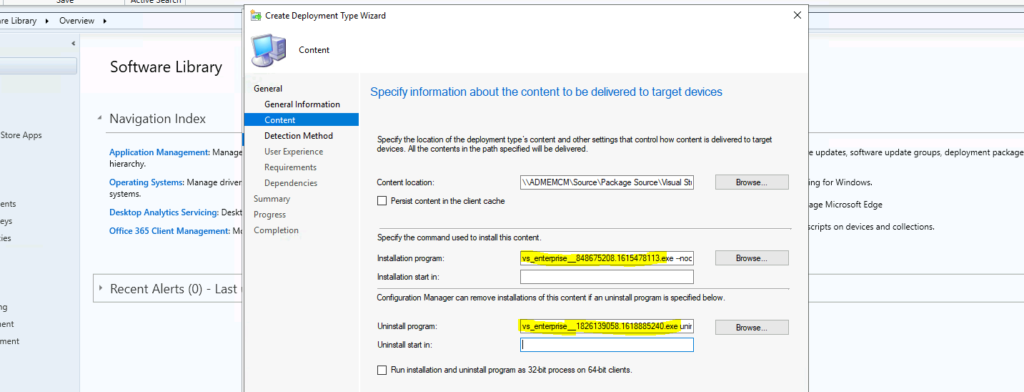Open Overview breadcrumb dropdown arrow

(104, 21)
